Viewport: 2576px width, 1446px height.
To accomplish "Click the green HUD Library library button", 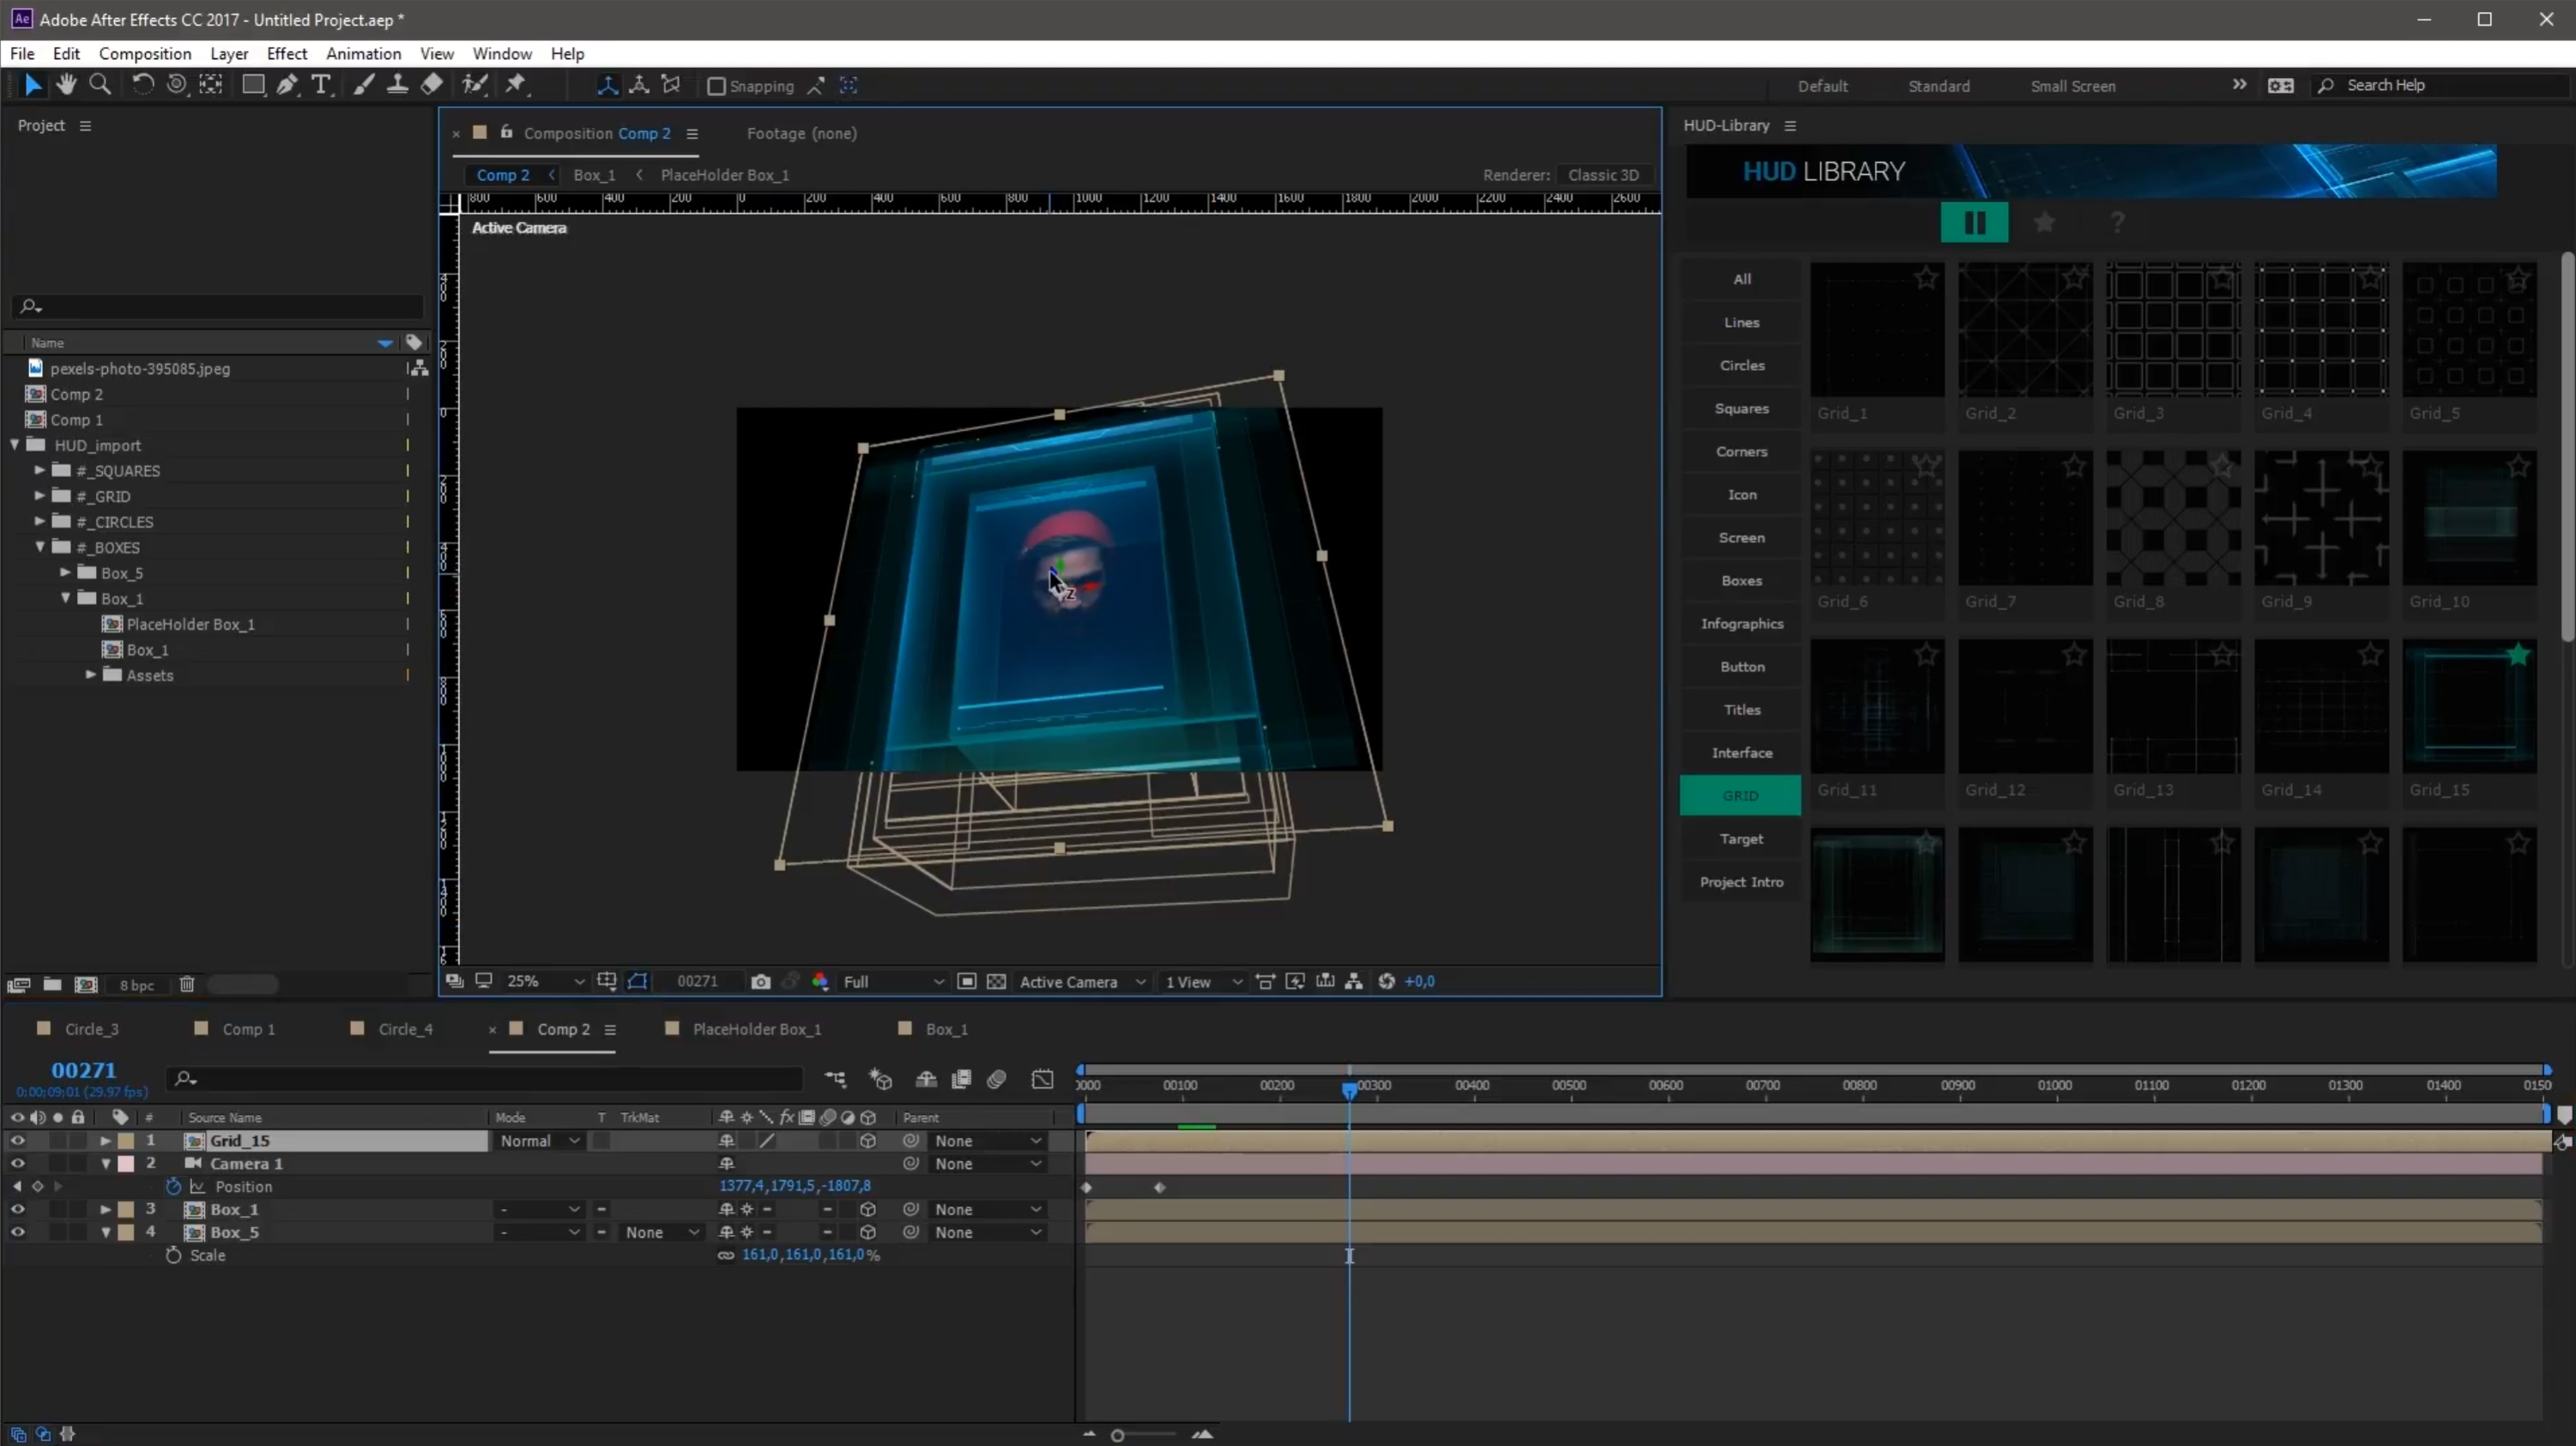I will pyautogui.click(x=1974, y=222).
